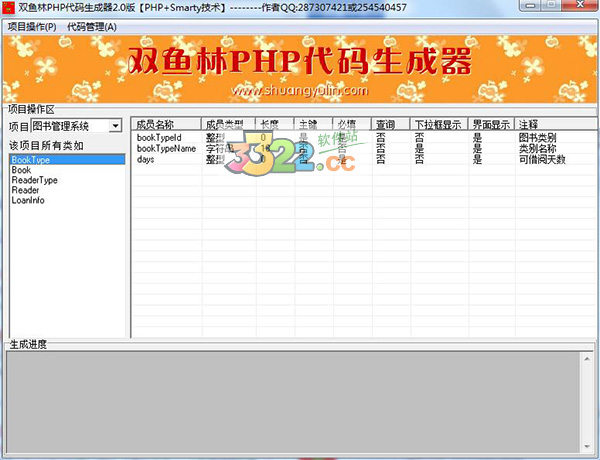
Task: Click the 成员类型 column header
Action: pos(228,124)
